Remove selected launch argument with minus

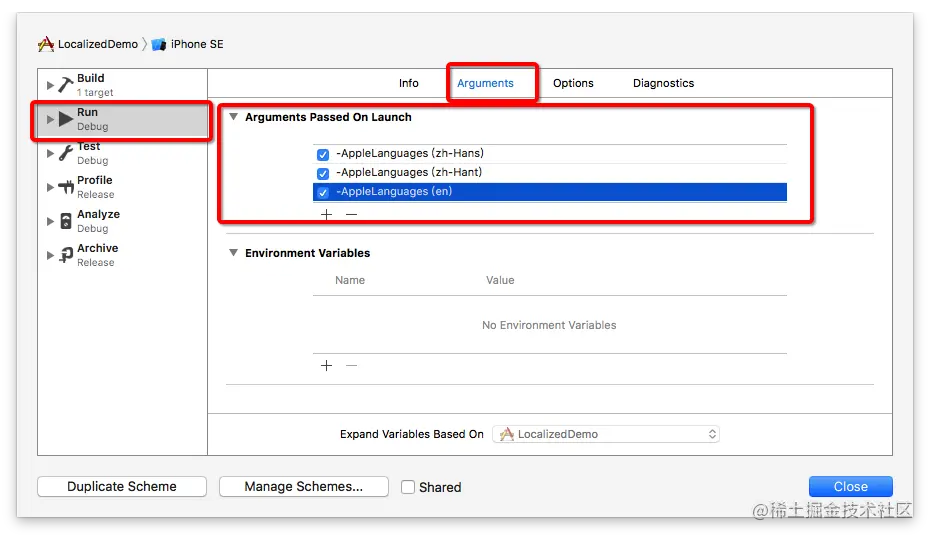point(352,214)
